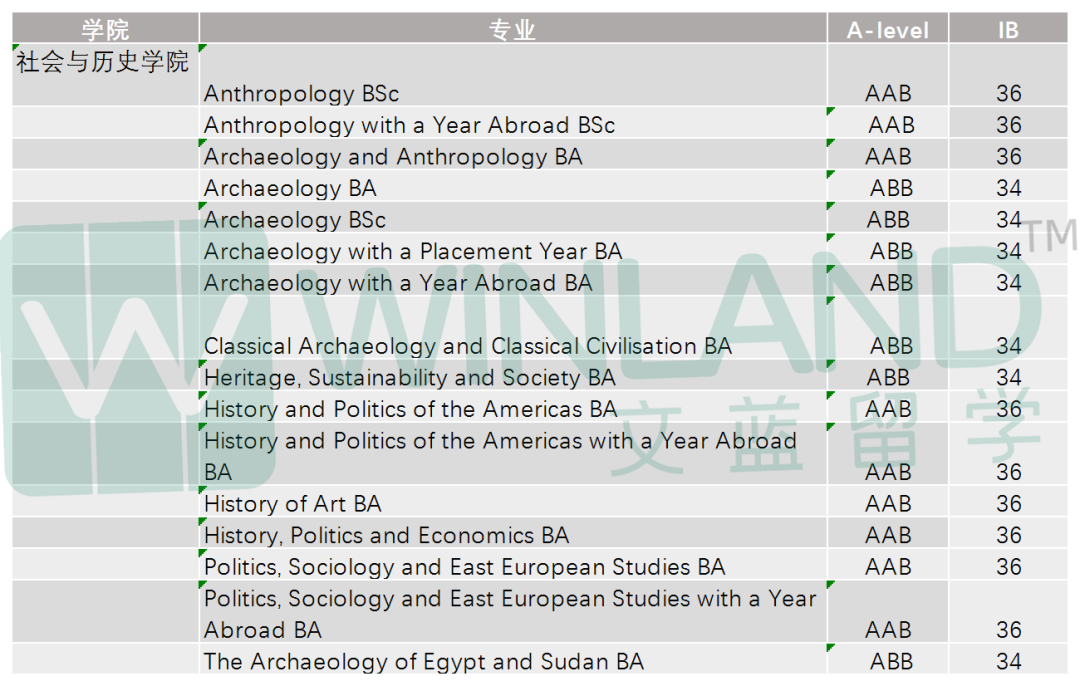Select the 专业 column header
Screen dimensions: 1080x686
(x=512, y=30)
